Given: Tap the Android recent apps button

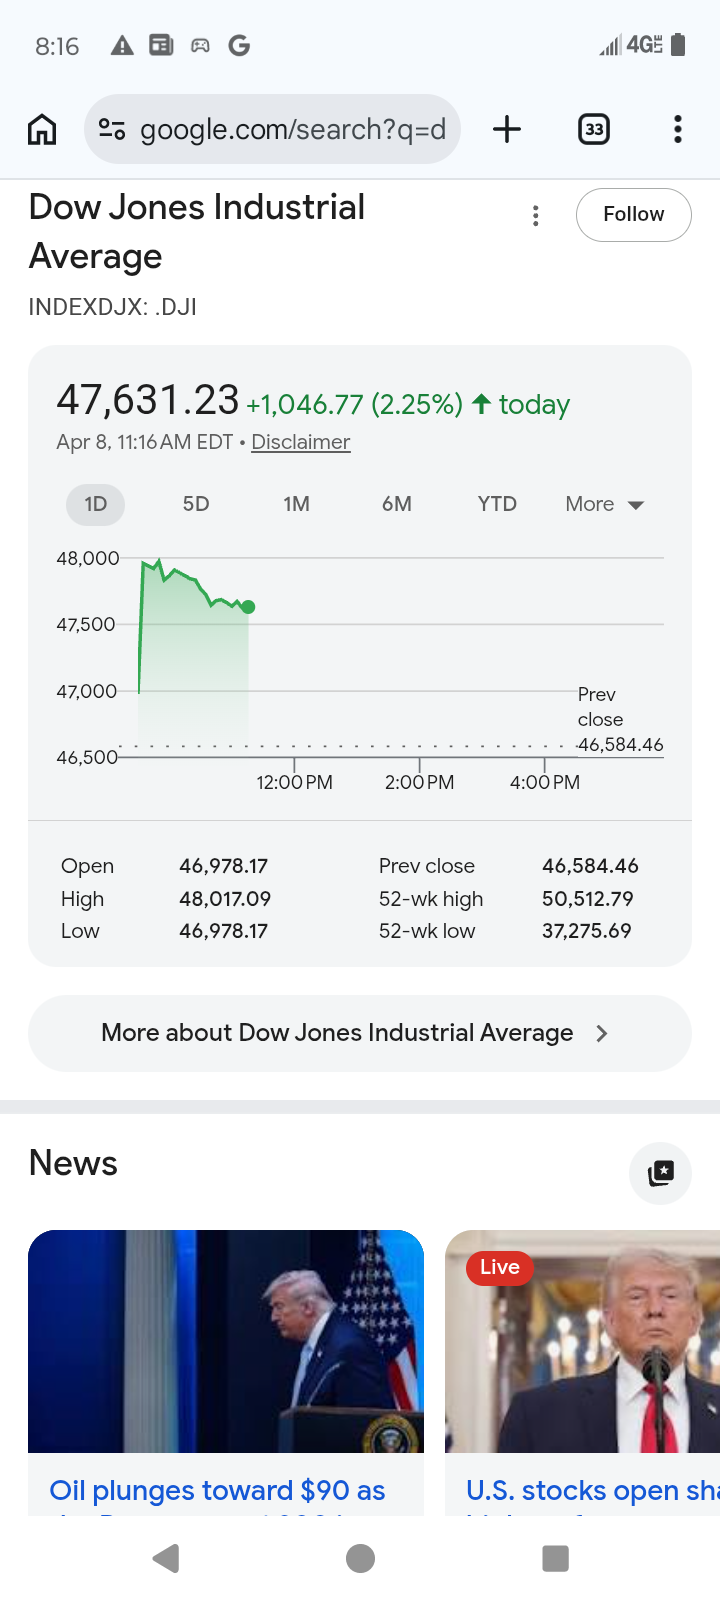Looking at the screenshot, I should tap(555, 1558).
